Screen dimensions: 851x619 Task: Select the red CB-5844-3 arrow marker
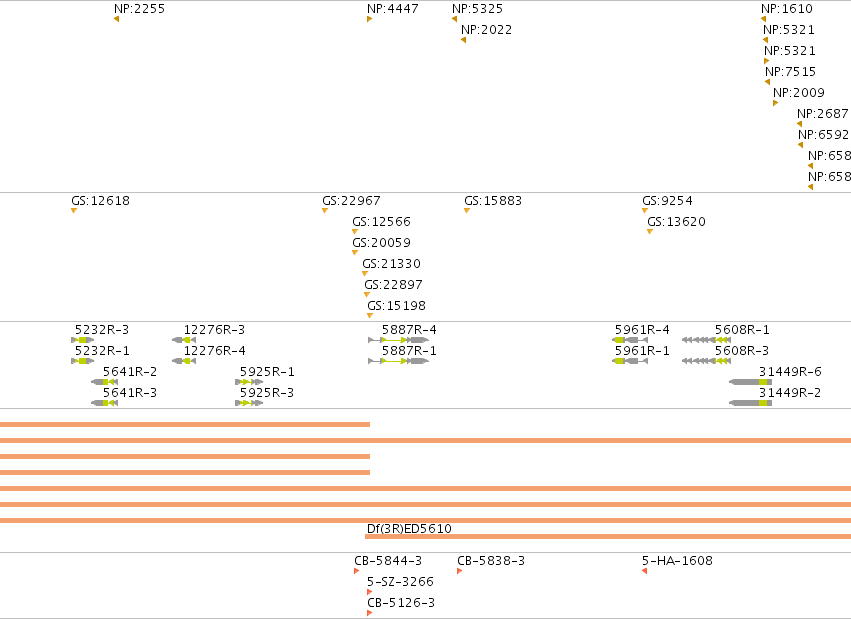[x=357, y=571]
